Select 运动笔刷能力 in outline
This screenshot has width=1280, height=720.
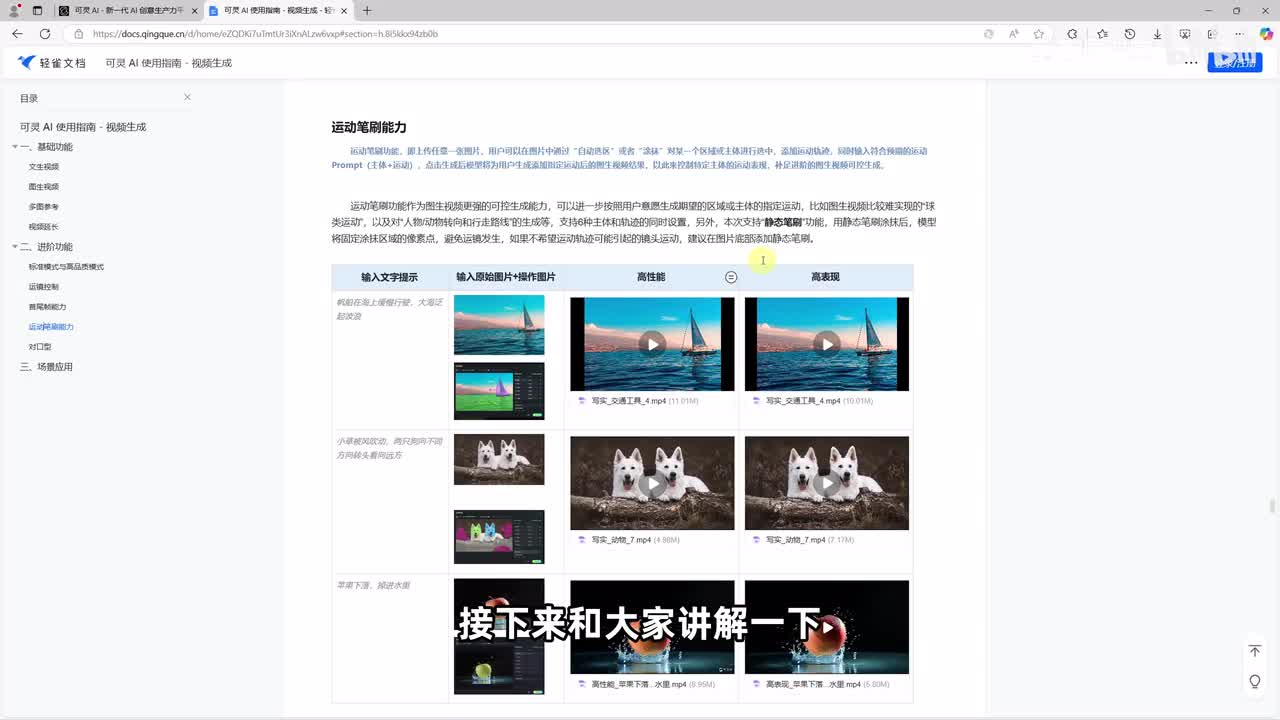click(51, 327)
